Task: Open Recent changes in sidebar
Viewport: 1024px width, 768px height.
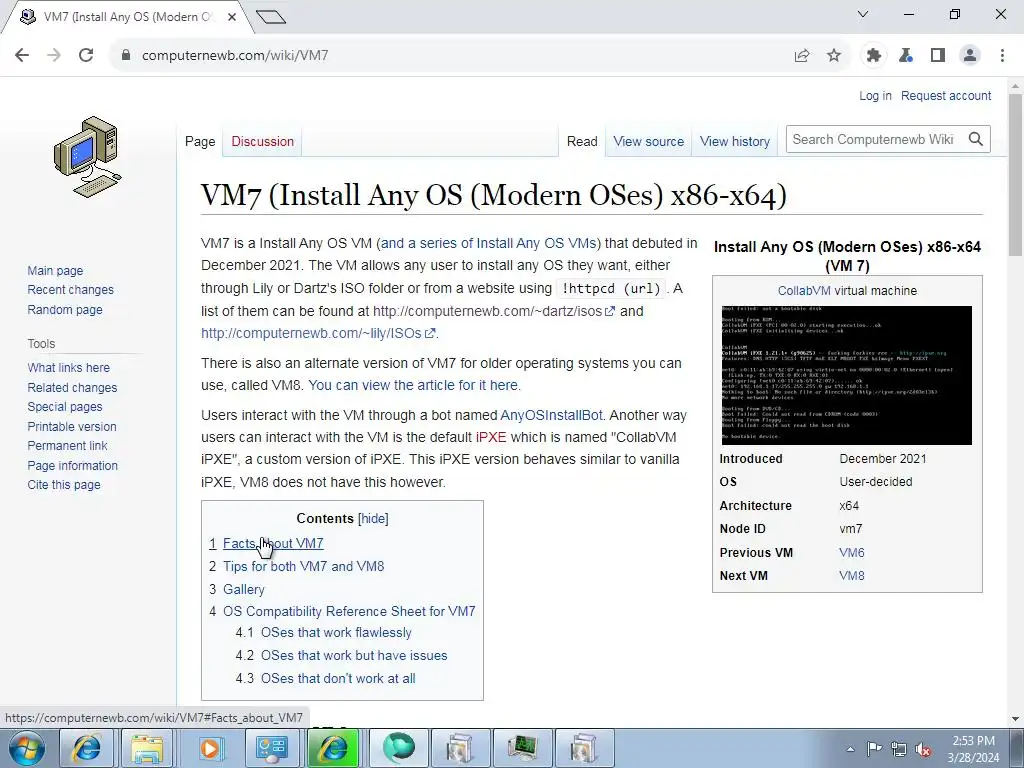Action: (x=71, y=289)
